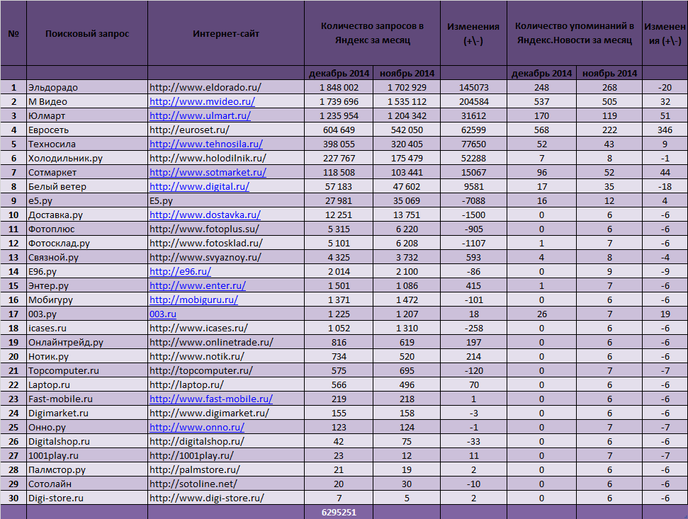Open the enter.ru hyperlink

click(197, 286)
